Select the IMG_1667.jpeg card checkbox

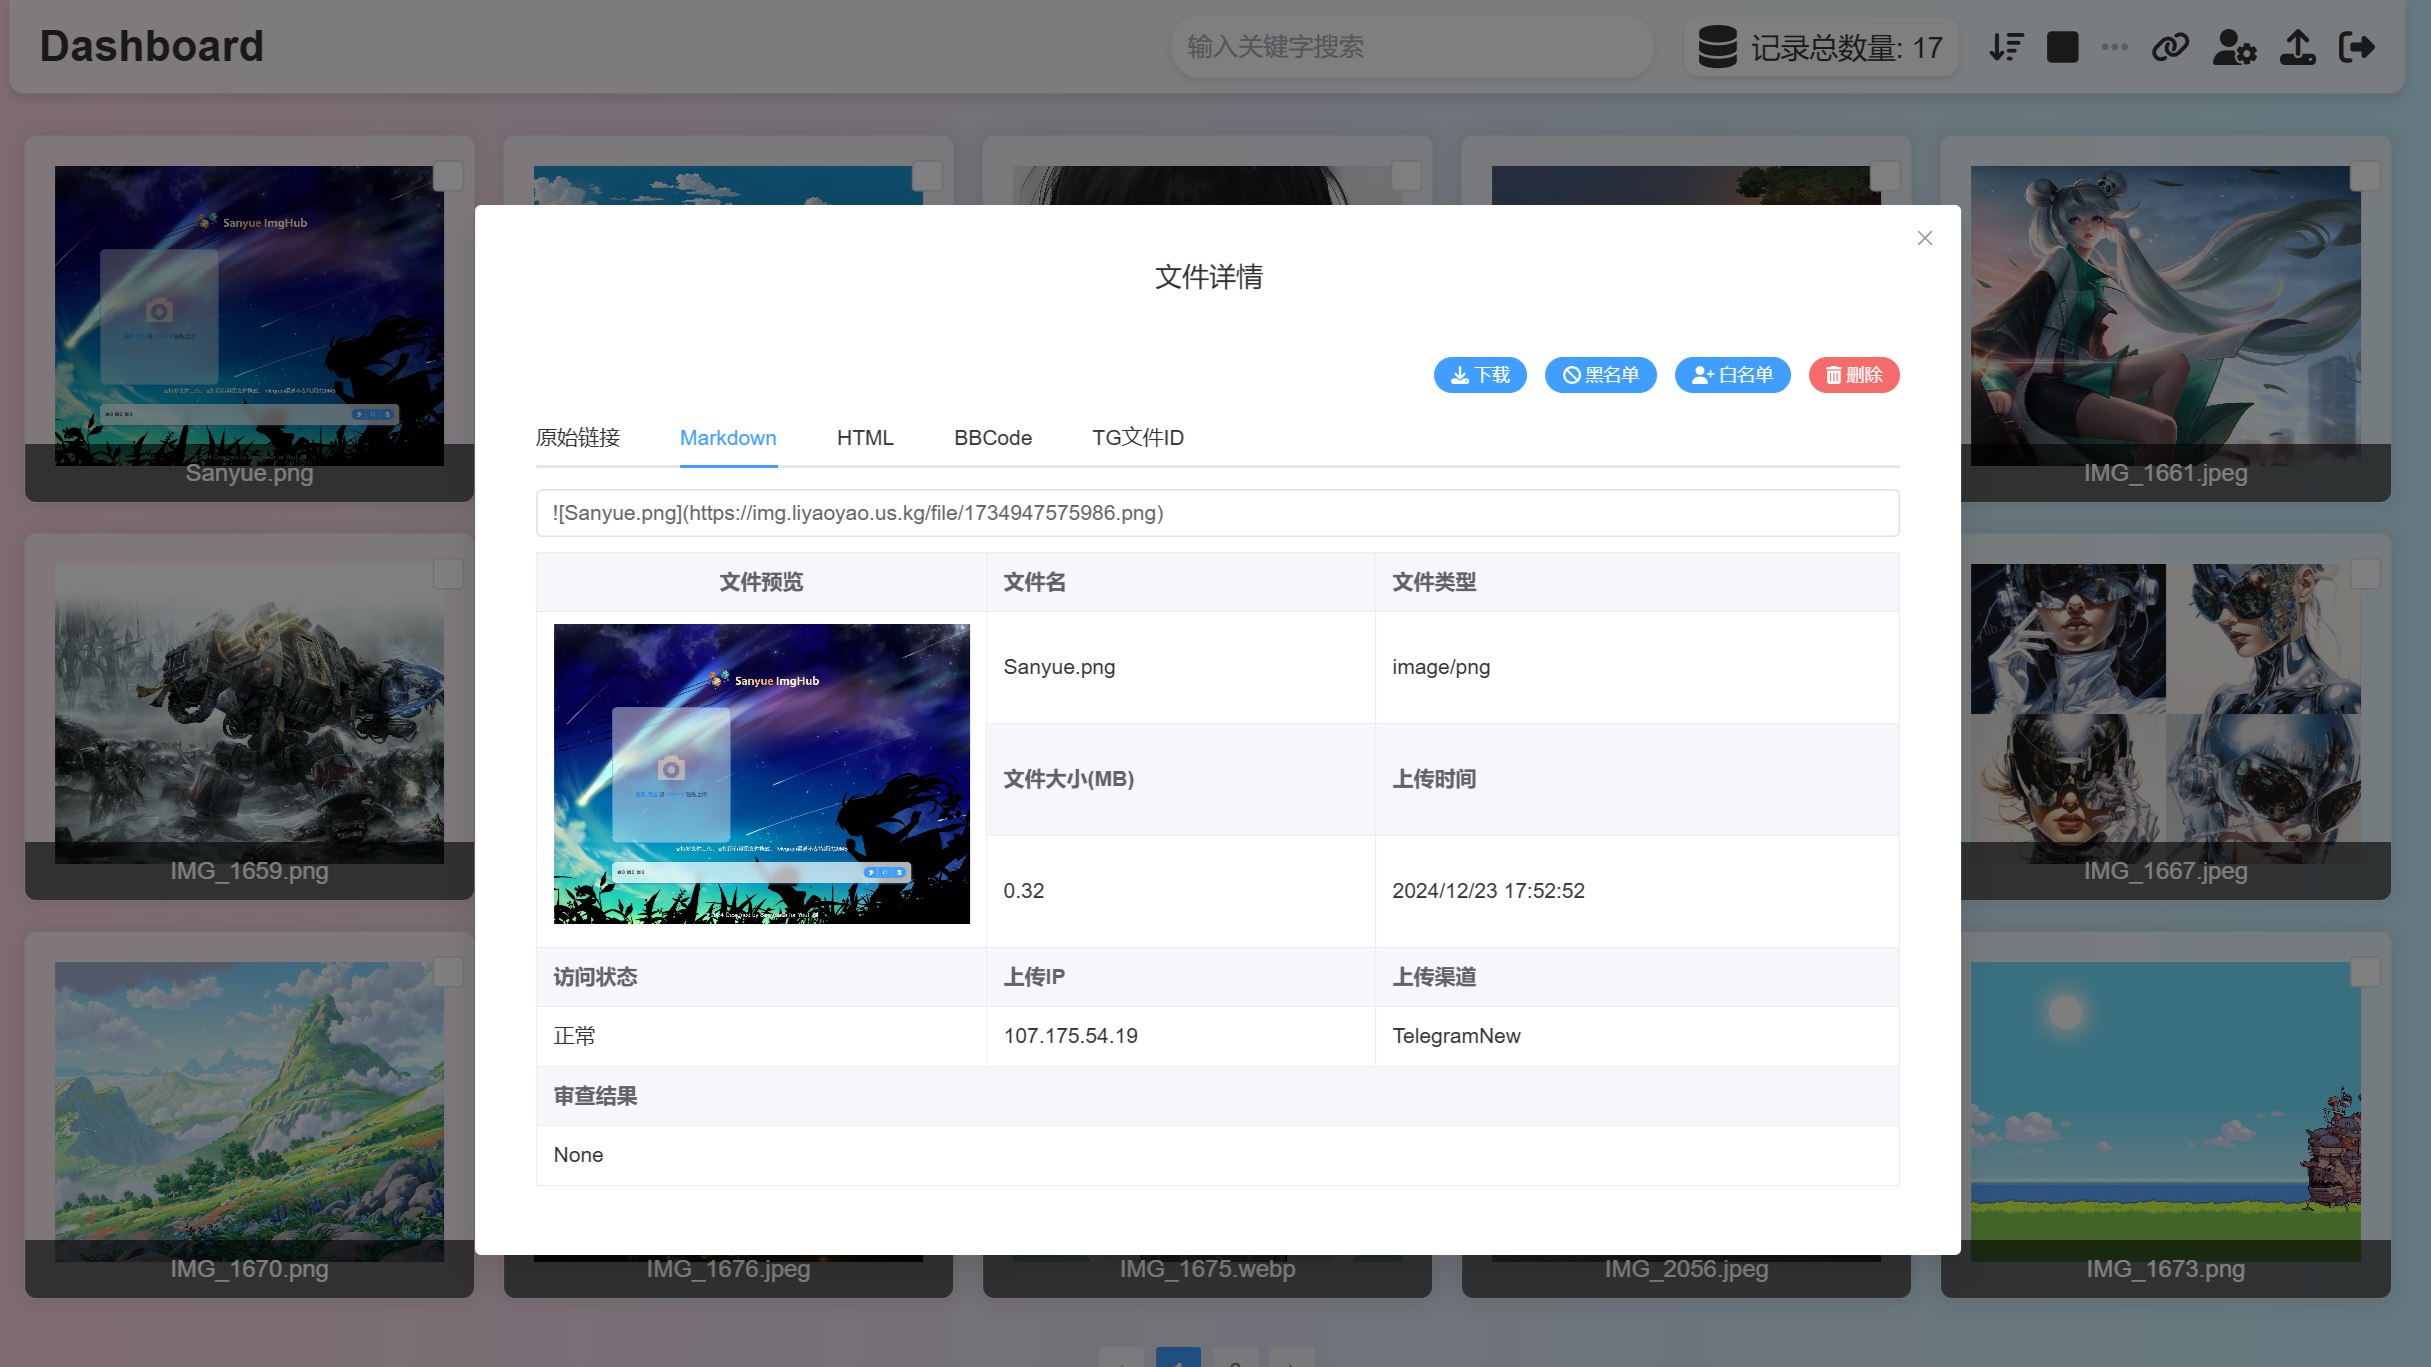click(2364, 574)
